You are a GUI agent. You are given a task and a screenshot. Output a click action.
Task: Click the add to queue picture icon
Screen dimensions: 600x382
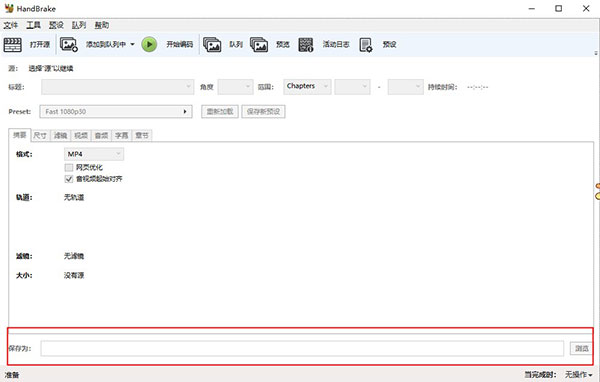pyautogui.click(x=69, y=45)
